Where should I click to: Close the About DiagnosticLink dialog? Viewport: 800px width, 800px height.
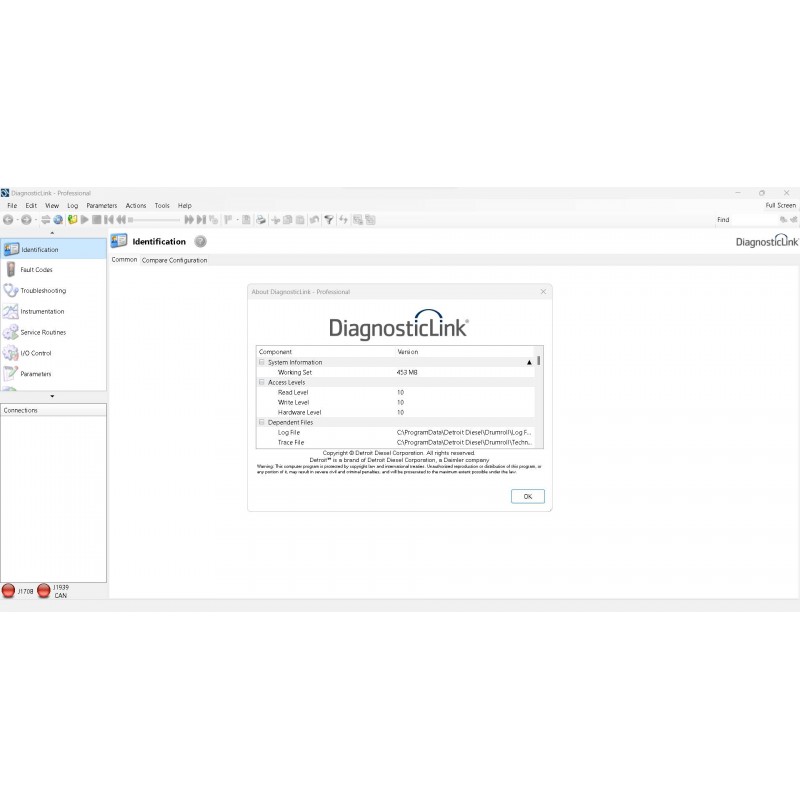(x=543, y=292)
